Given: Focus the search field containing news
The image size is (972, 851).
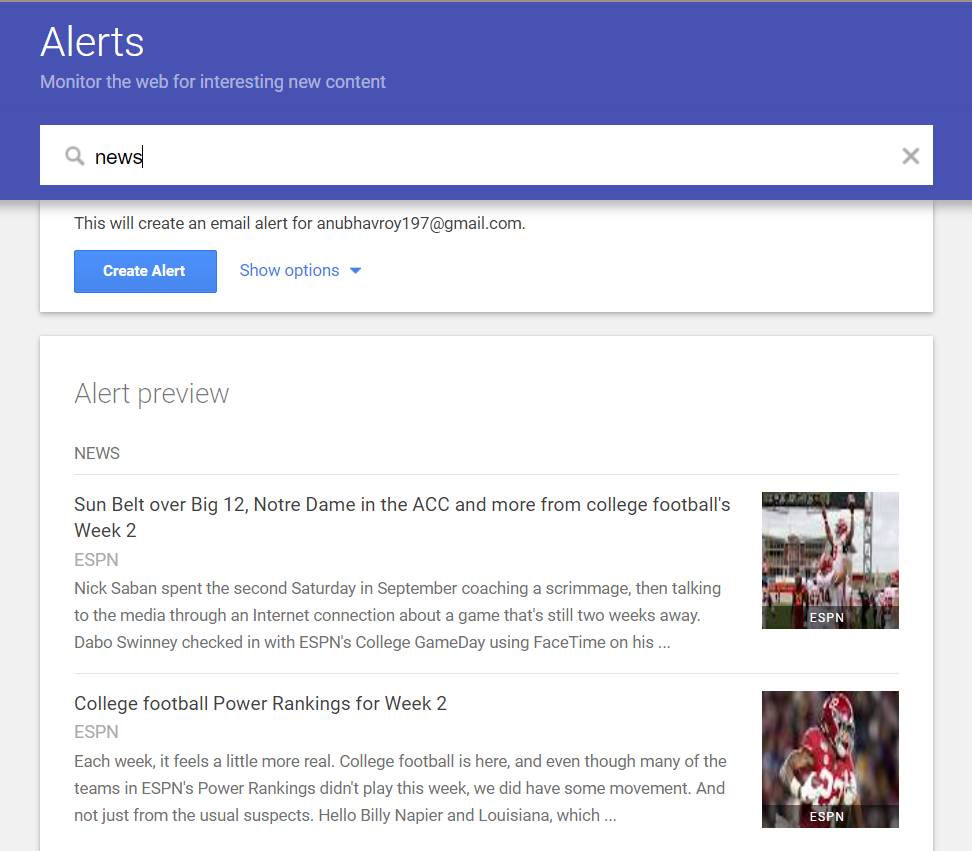Looking at the screenshot, I should (x=486, y=155).
